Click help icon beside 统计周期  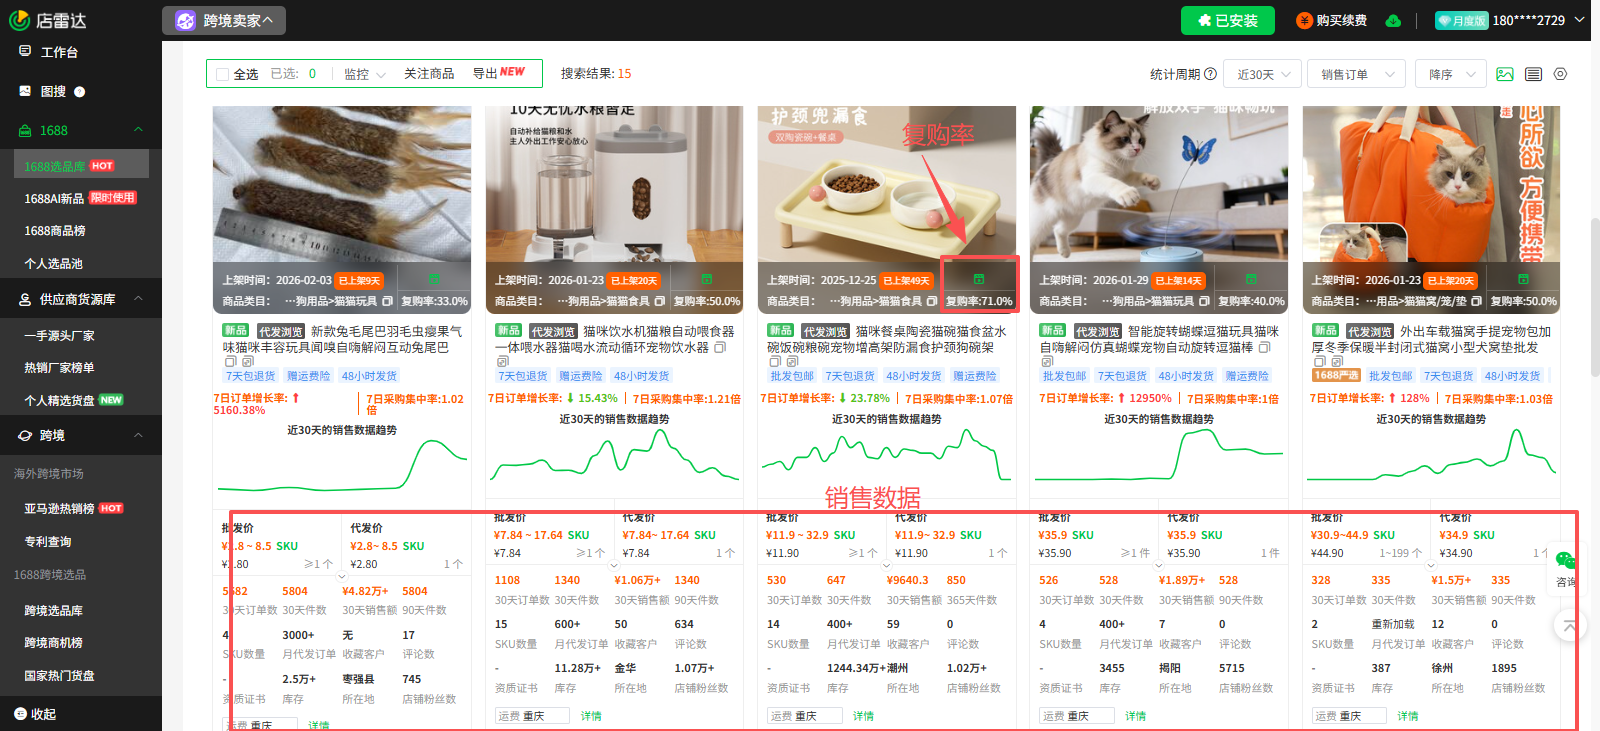[x=1211, y=74]
